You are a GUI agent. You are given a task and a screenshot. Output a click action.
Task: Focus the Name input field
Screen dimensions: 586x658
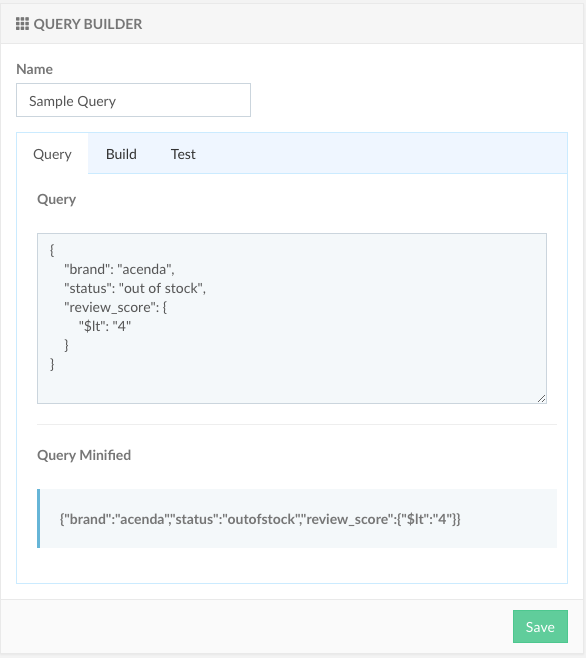[133, 100]
